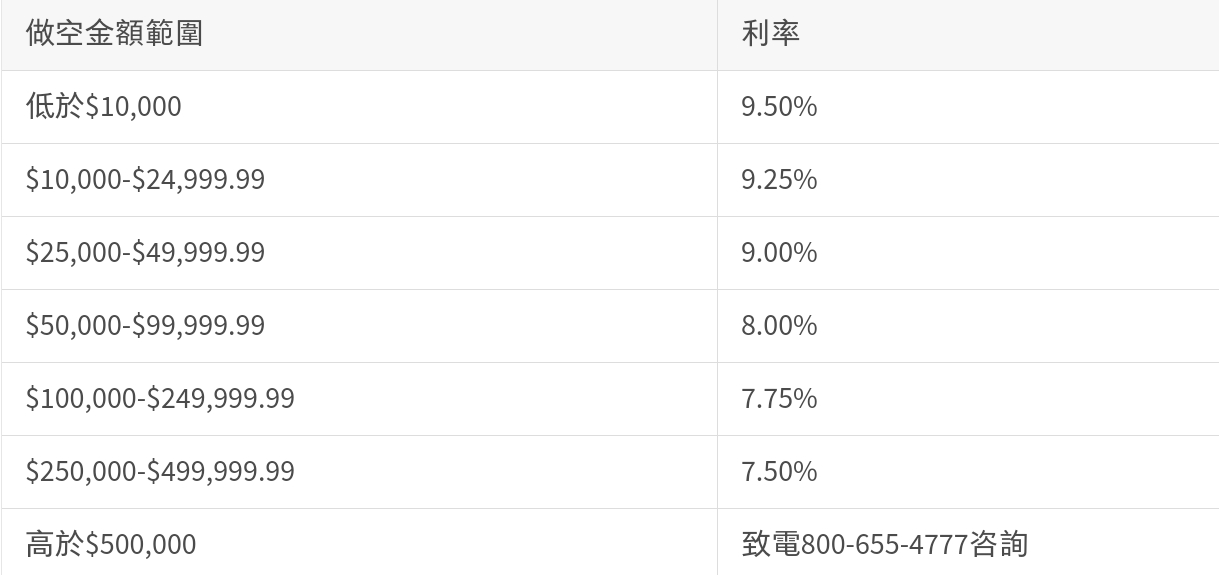
Task: Select the $50,000-$99,999.99 range cell
Action: point(145,325)
